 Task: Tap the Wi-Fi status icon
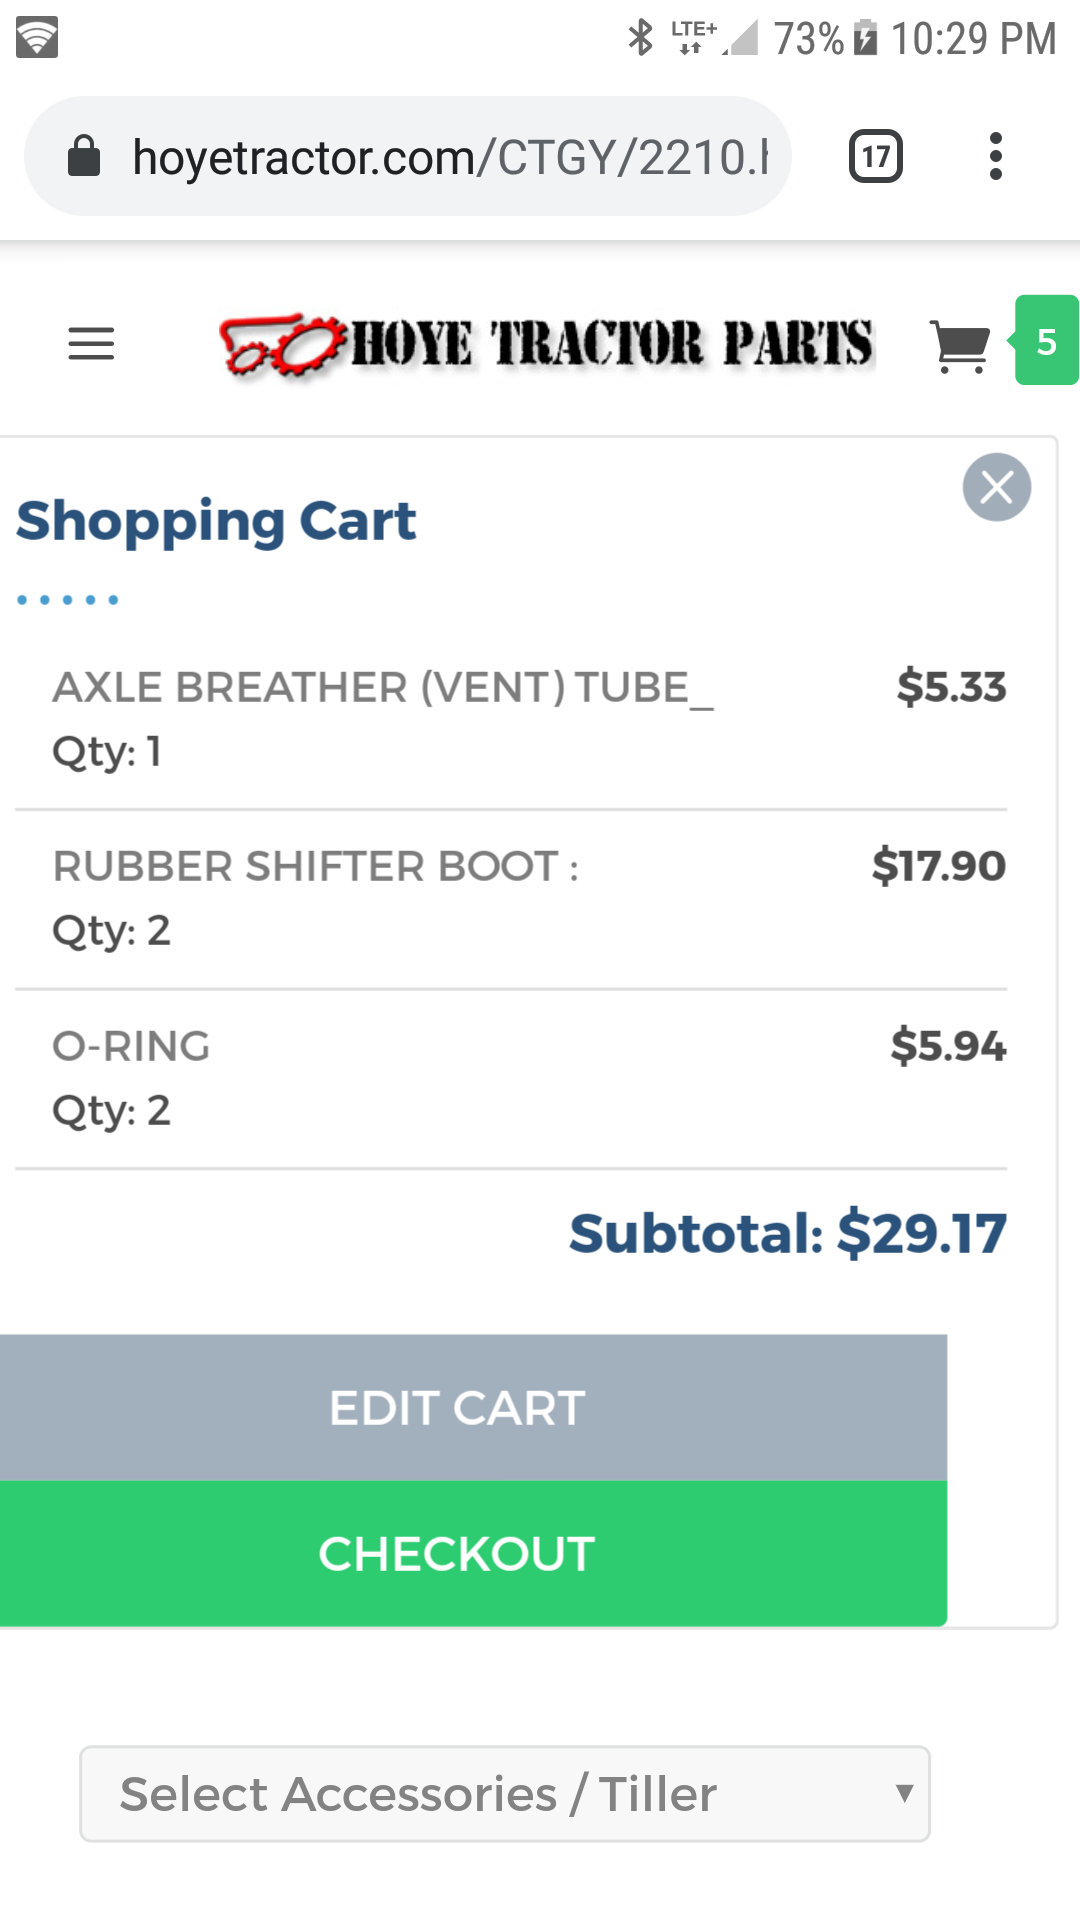(37, 38)
